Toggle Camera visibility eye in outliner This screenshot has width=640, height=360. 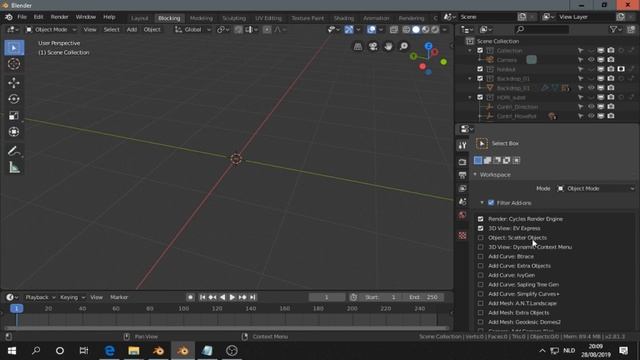pos(591,60)
